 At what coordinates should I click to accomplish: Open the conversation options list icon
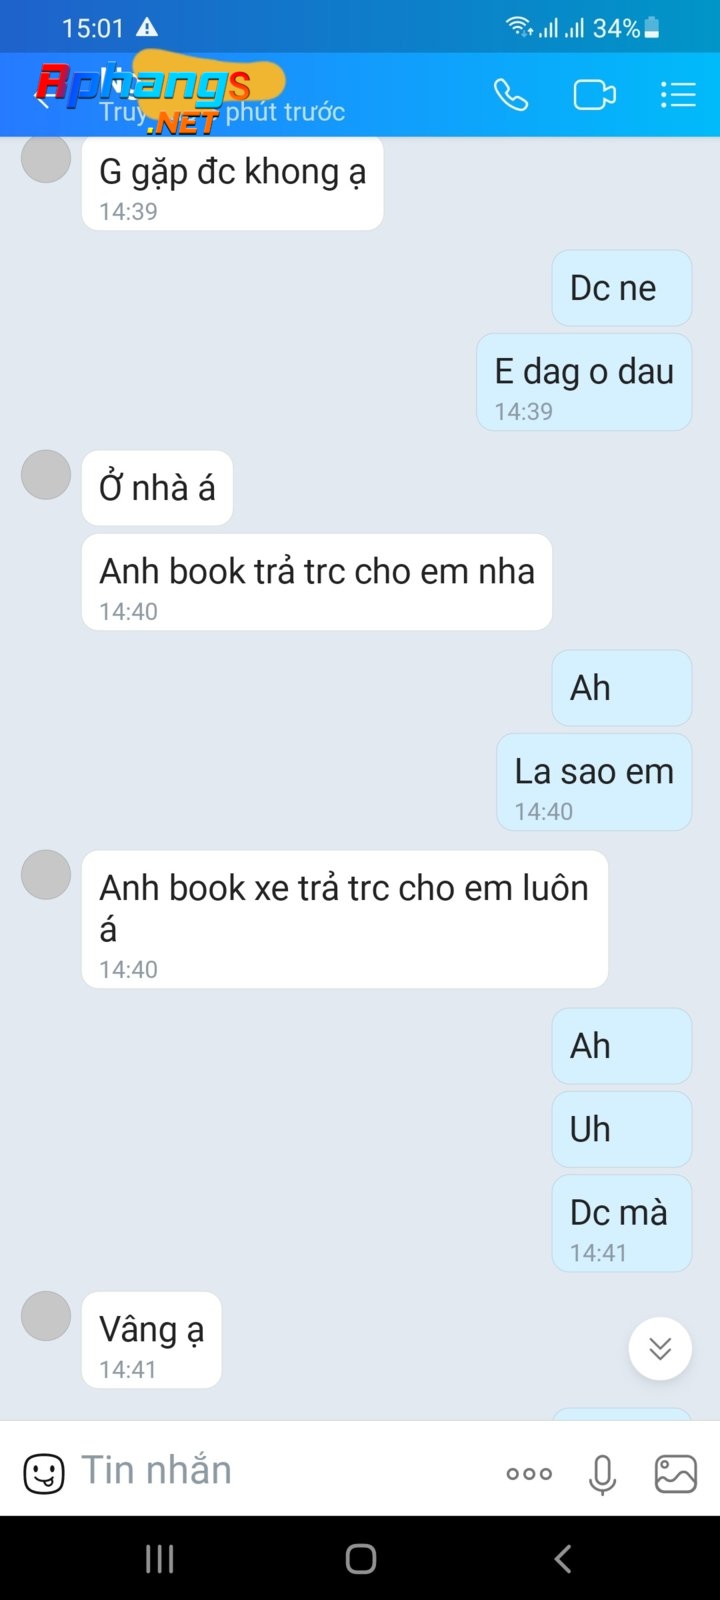coord(678,95)
